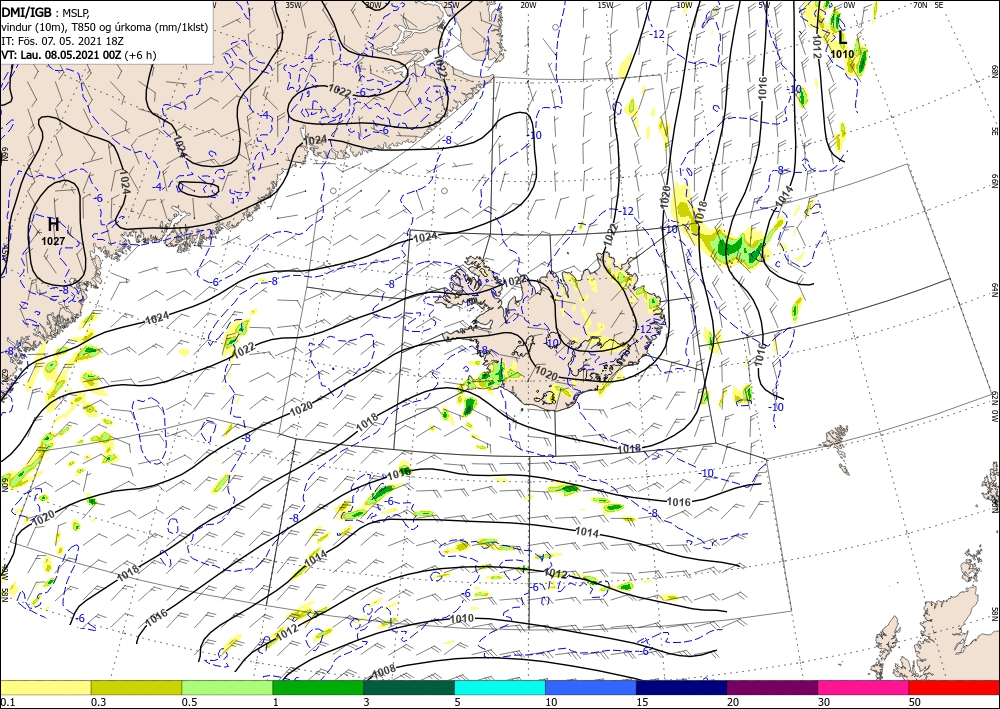The width and height of the screenshot is (1000, 709).
Task: Select the green 1–3 legend swatch
Action: [x=318, y=687]
